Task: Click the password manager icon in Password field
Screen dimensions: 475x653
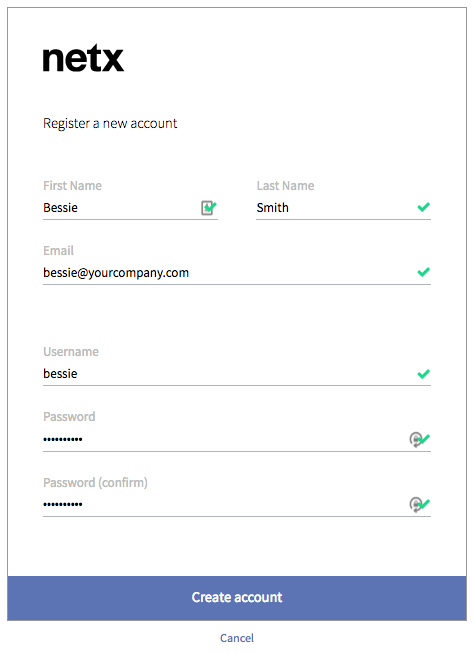Action: coord(415,439)
